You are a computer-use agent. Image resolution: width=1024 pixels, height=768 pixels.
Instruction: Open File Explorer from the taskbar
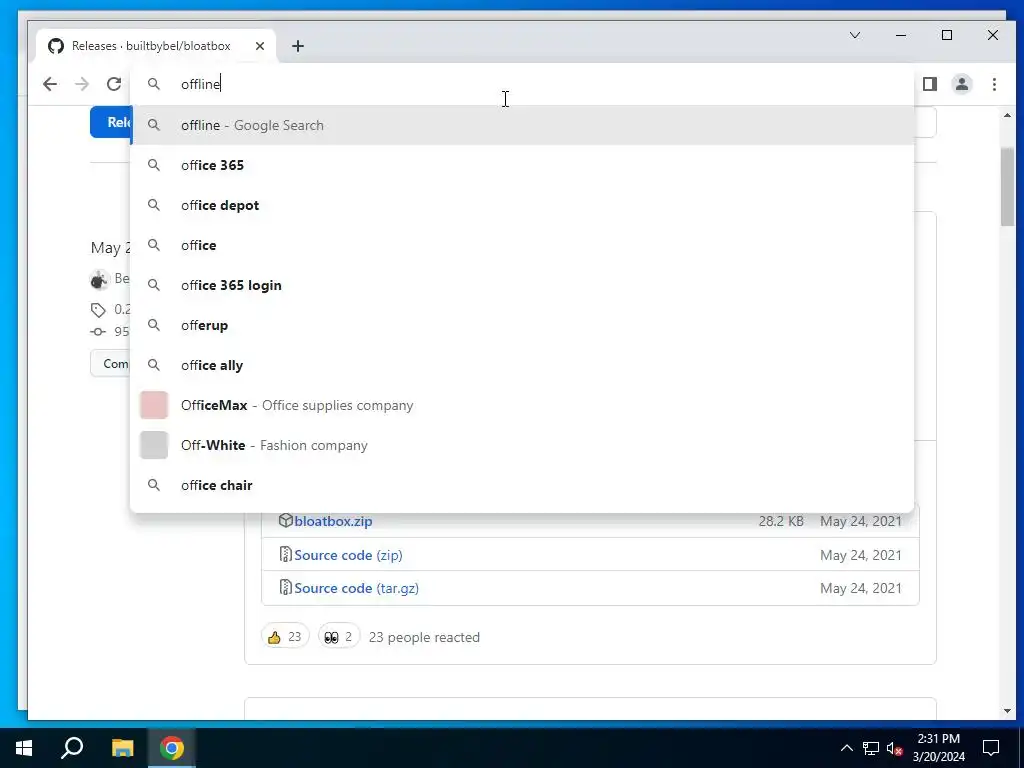(122, 748)
